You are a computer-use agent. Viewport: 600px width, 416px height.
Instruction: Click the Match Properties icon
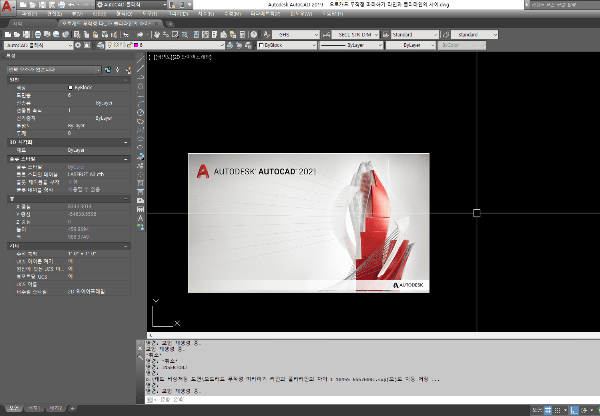pyautogui.click(x=114, y=34)
